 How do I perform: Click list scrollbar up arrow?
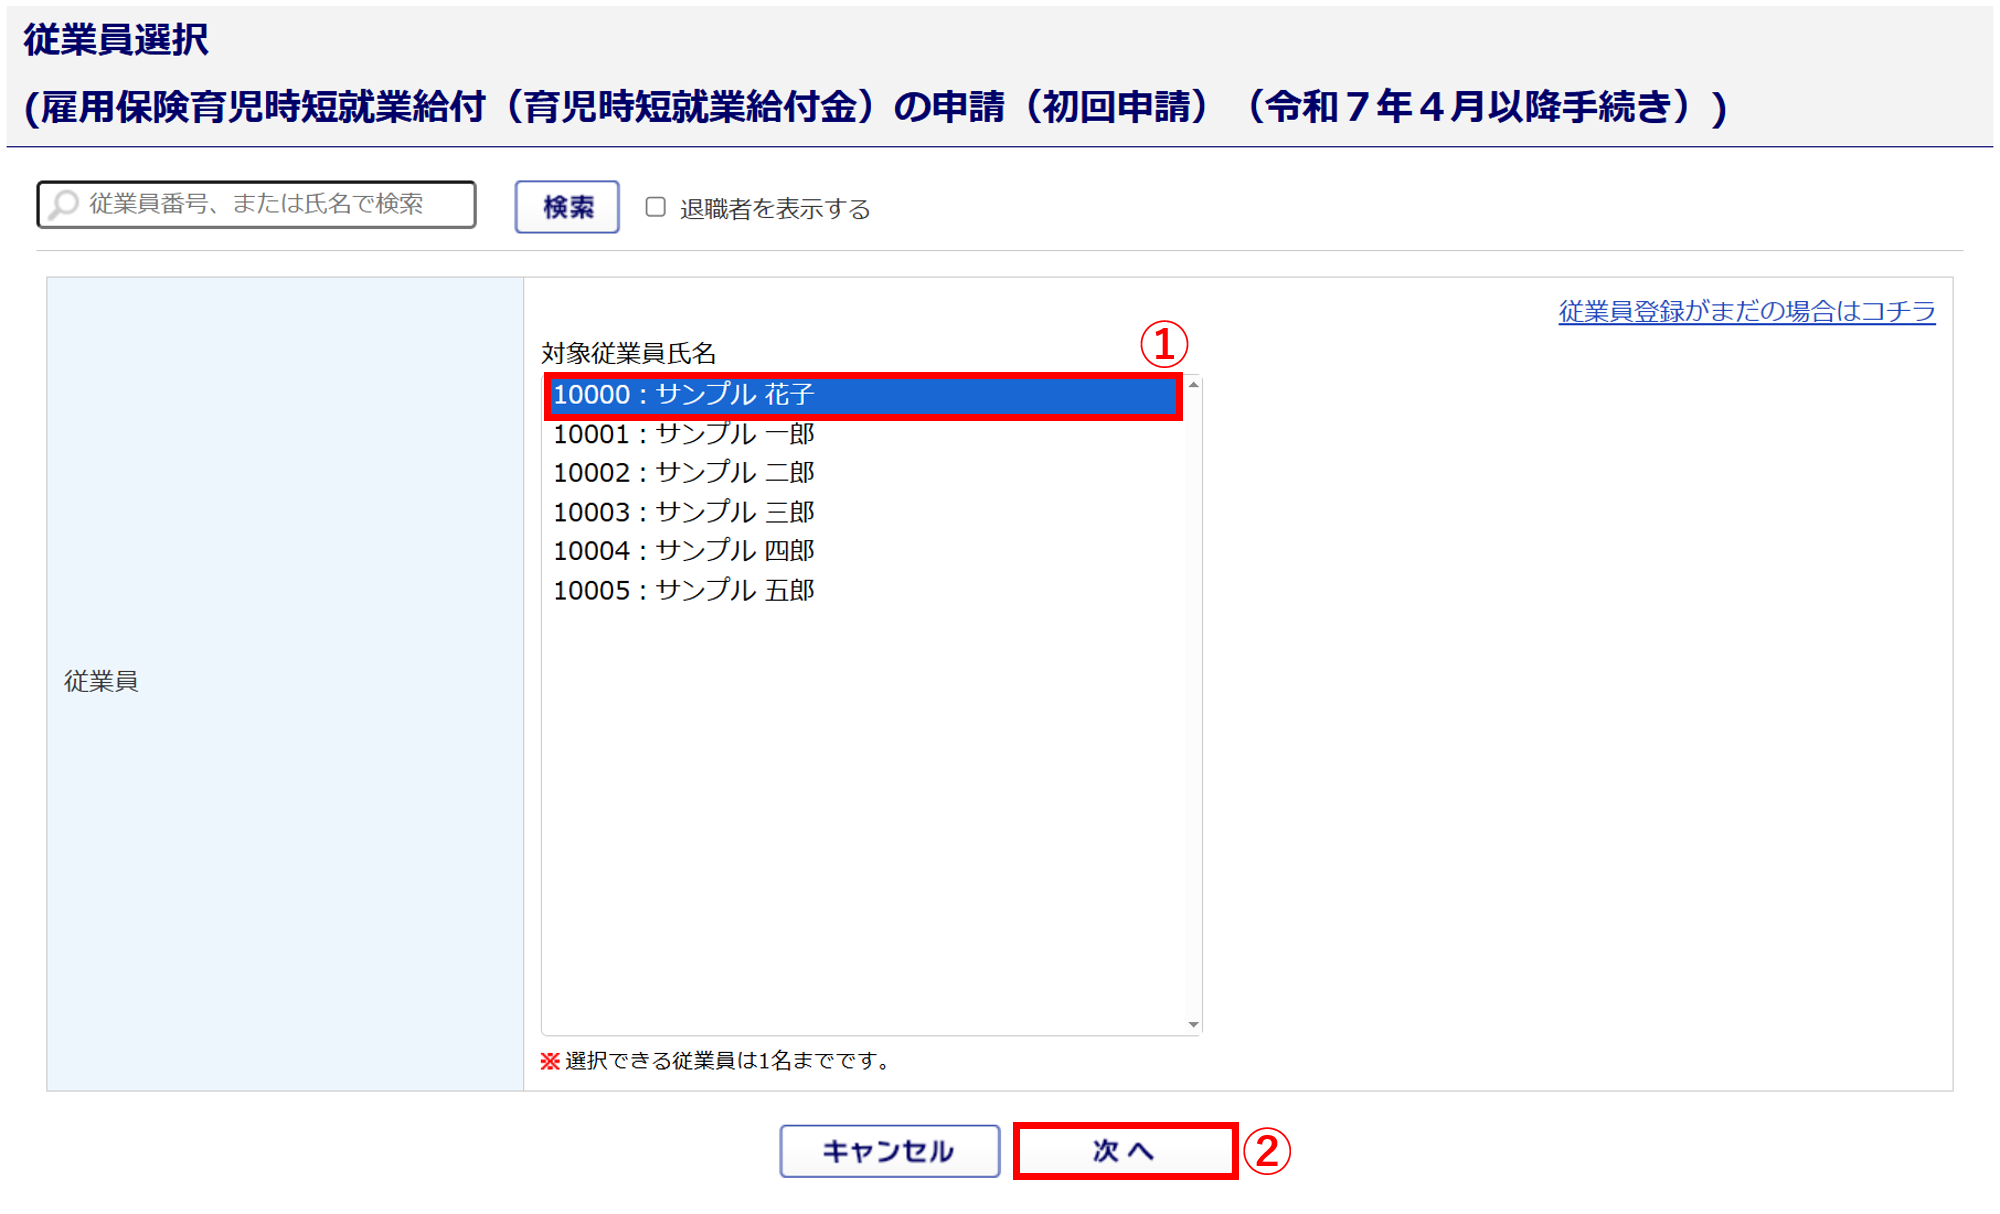pos(1193,385)
